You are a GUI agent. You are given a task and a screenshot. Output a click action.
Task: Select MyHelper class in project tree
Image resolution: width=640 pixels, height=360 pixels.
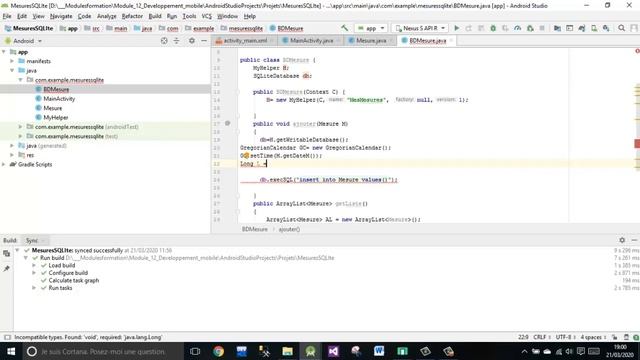(56, 118)
